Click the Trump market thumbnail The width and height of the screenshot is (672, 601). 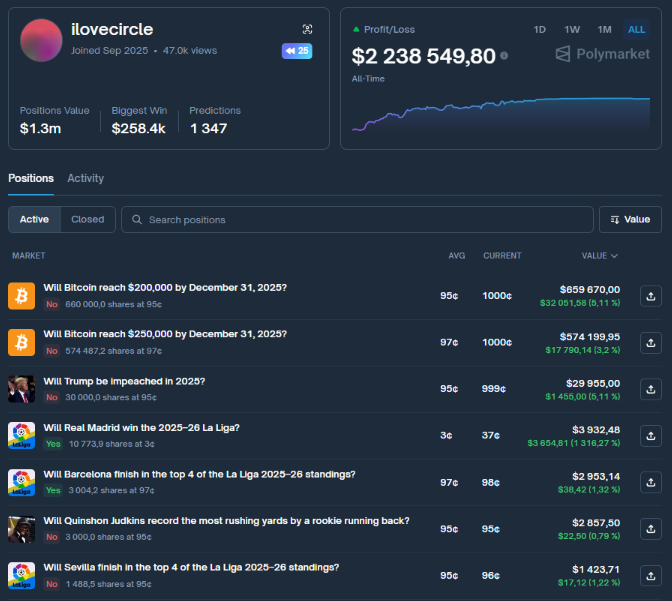[x=21, y=389]
